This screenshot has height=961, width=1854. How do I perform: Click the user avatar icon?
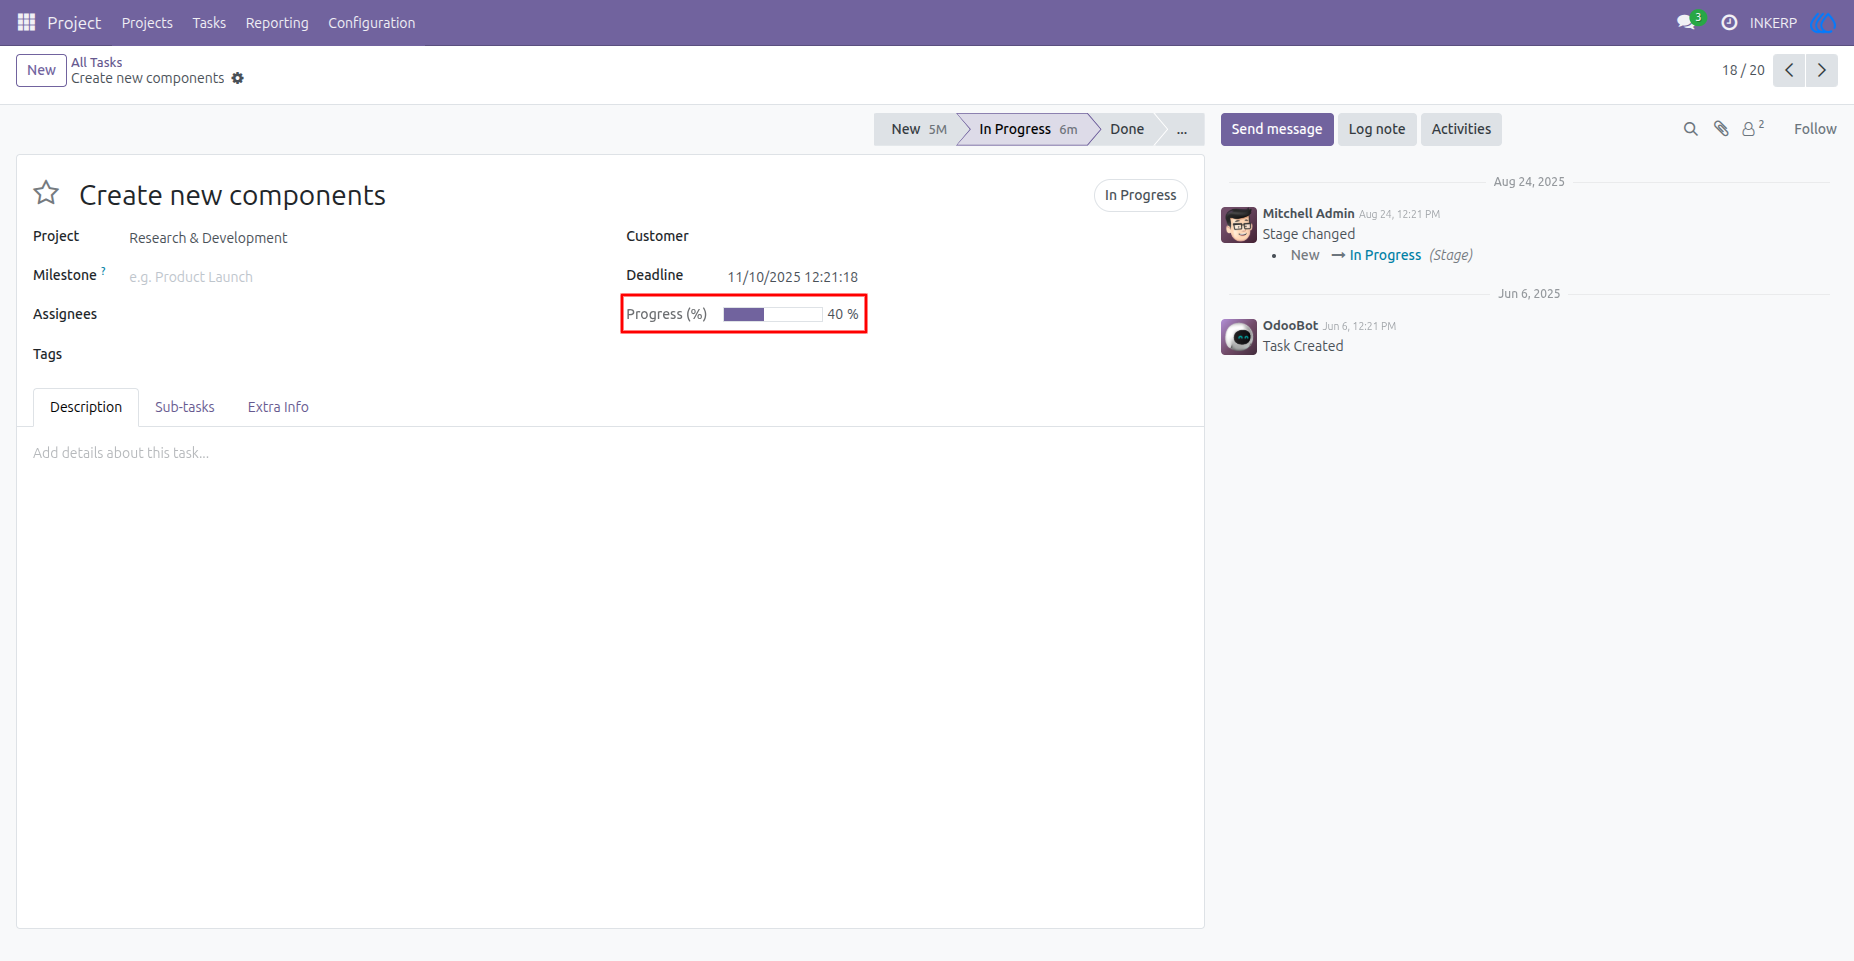pos(1823,22)
